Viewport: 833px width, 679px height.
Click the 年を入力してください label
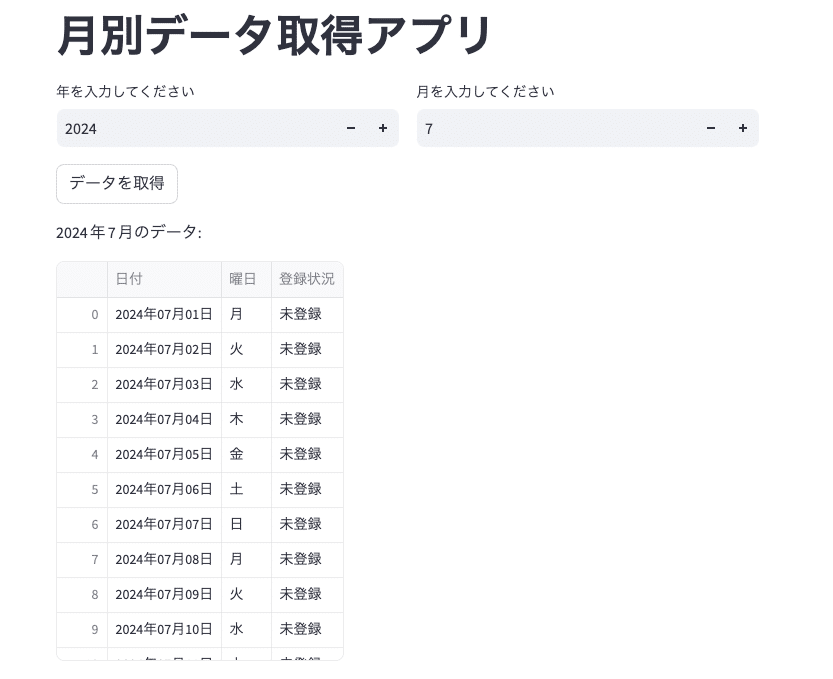pos(125,91)
